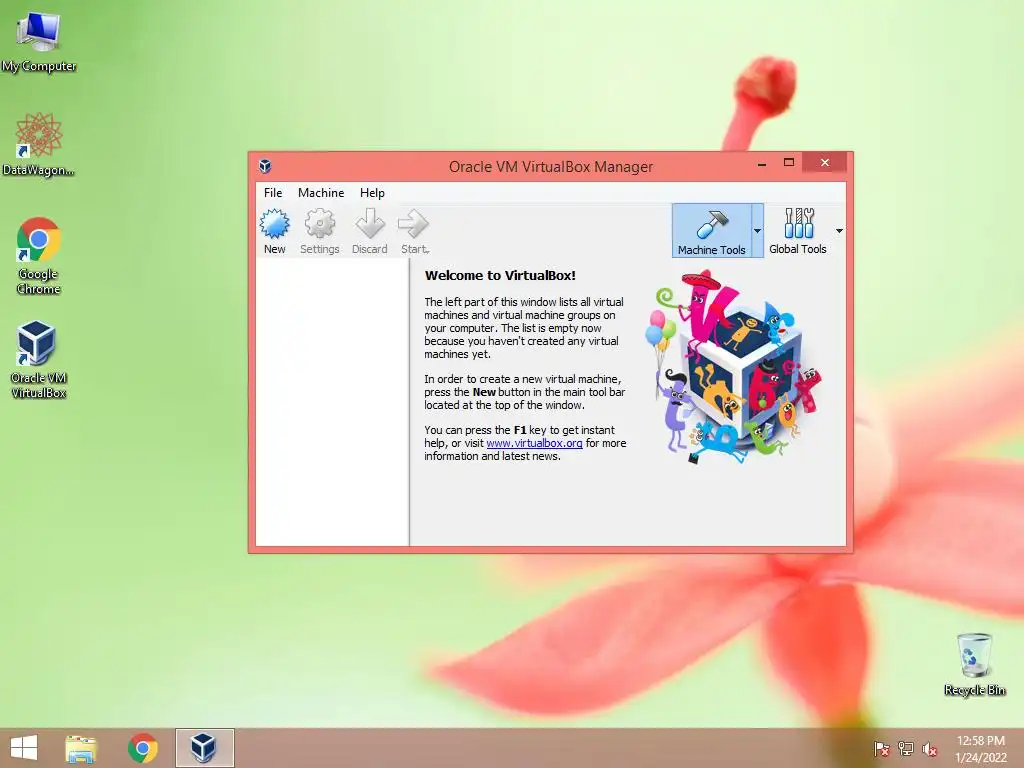Select the Machine Tools hammer button

711,231
